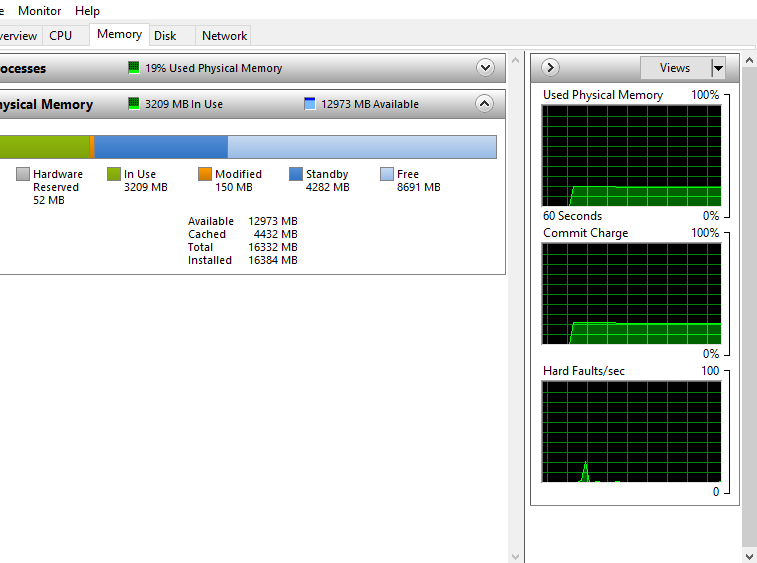Image resolution: width=757 pixels, height=563 pixels.
Task: Collapse the graphs pane with arrow button
Action: coord(550,68)
